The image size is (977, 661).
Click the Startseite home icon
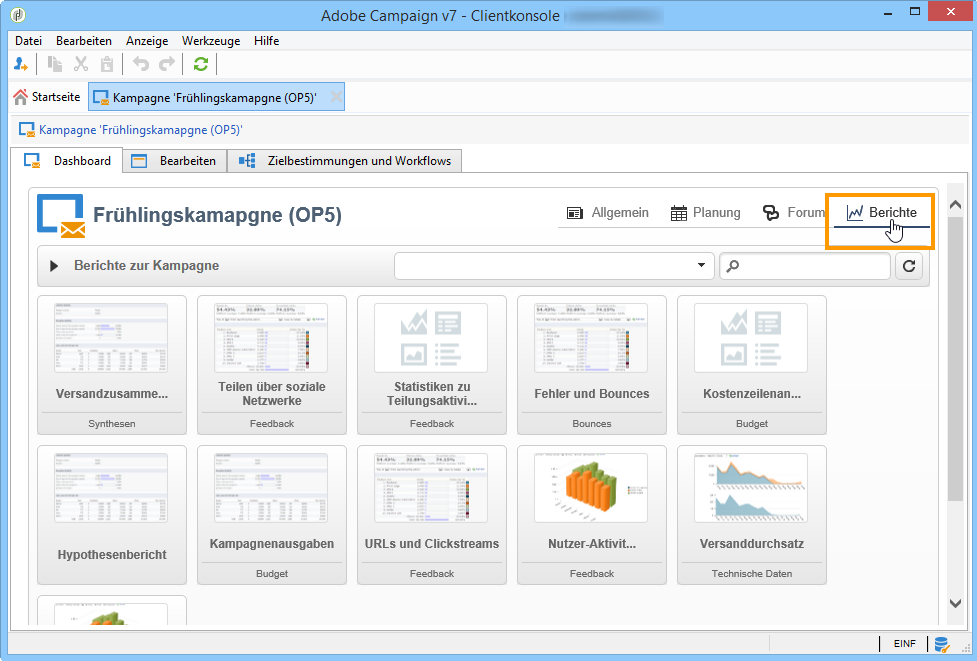click(21, 97)
